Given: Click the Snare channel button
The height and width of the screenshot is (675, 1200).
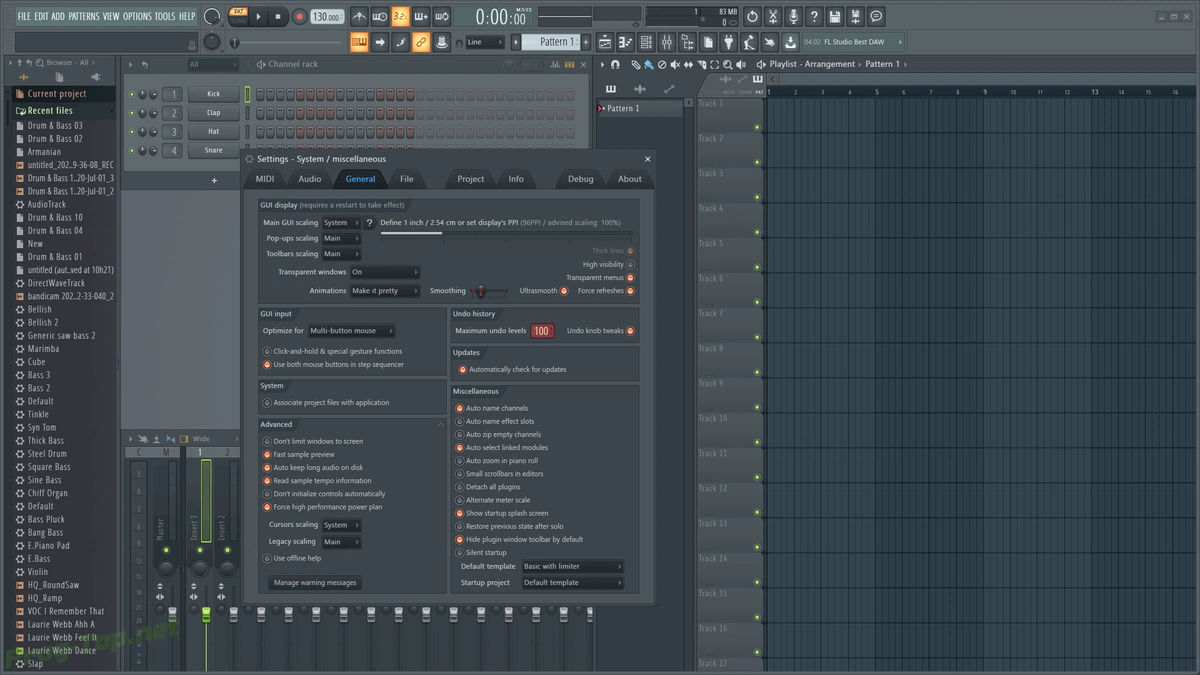Looking at the screenshot, I should [213, 150].
